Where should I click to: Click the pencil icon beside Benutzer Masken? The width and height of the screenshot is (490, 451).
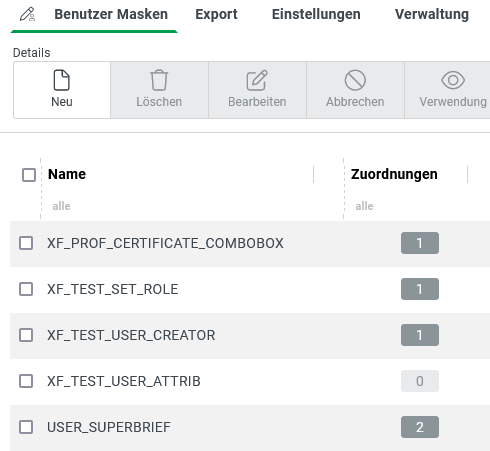[27, 14]
